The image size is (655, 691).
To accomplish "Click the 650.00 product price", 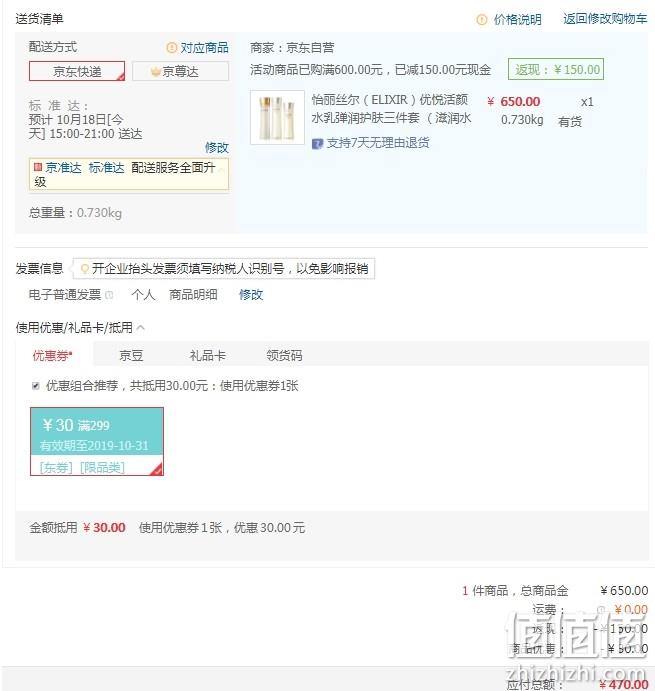I will pos(514,102).
